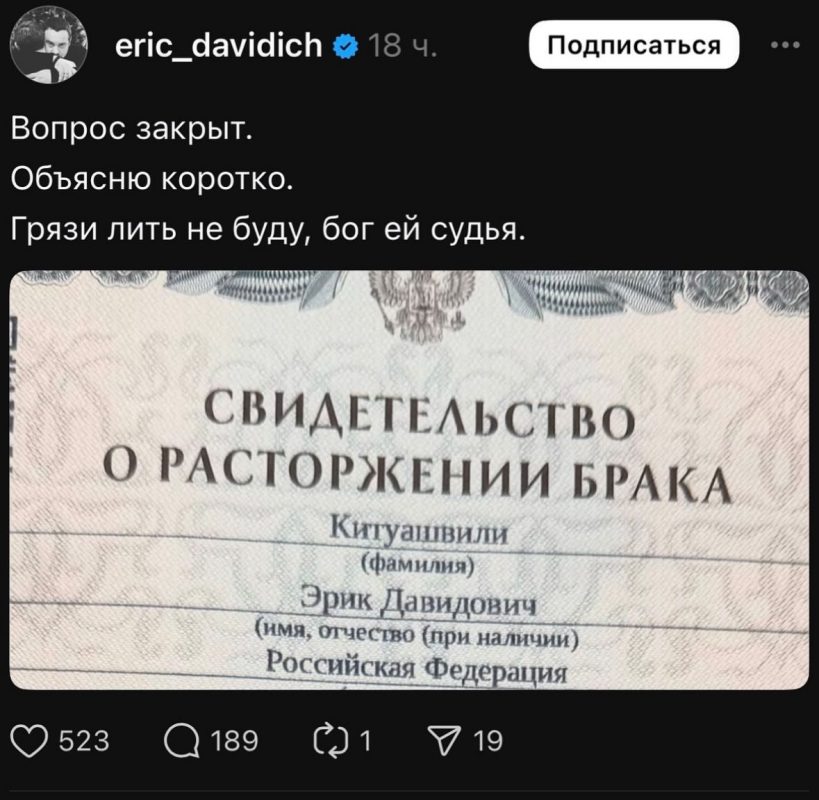819x800 pixels.
Task: Share the post with the paper plane icon
Action: tap(444, 741)
